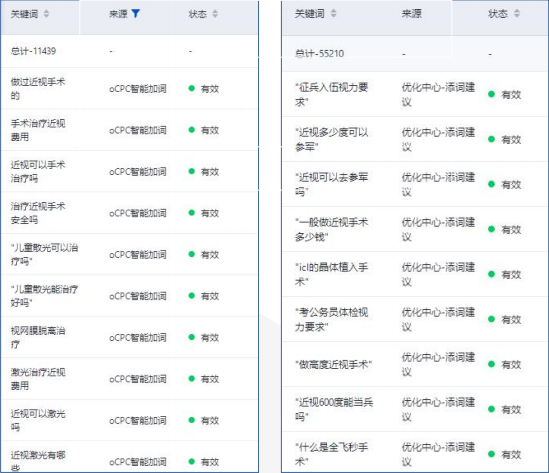Click 有效 status for "icl的晶体植入手术"
Viewport: 549px width, 473px height.
pos(511,274)
